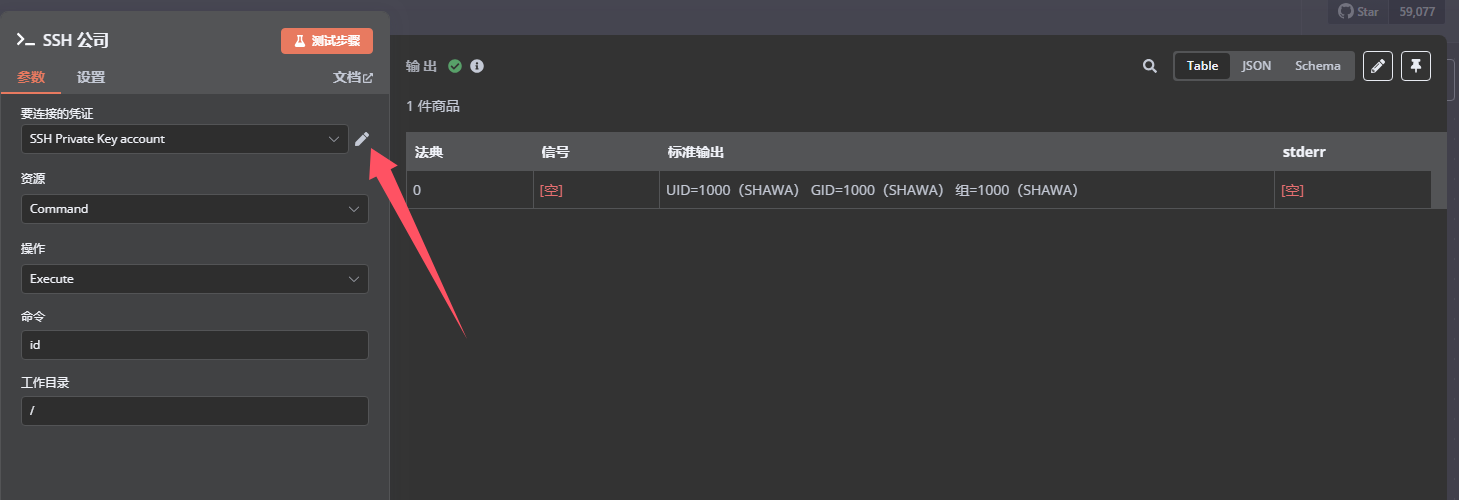This screenshot has width=1459, height=500.
Task: Pin the output data with the pin icon
Action: (x=1416, y=66)
